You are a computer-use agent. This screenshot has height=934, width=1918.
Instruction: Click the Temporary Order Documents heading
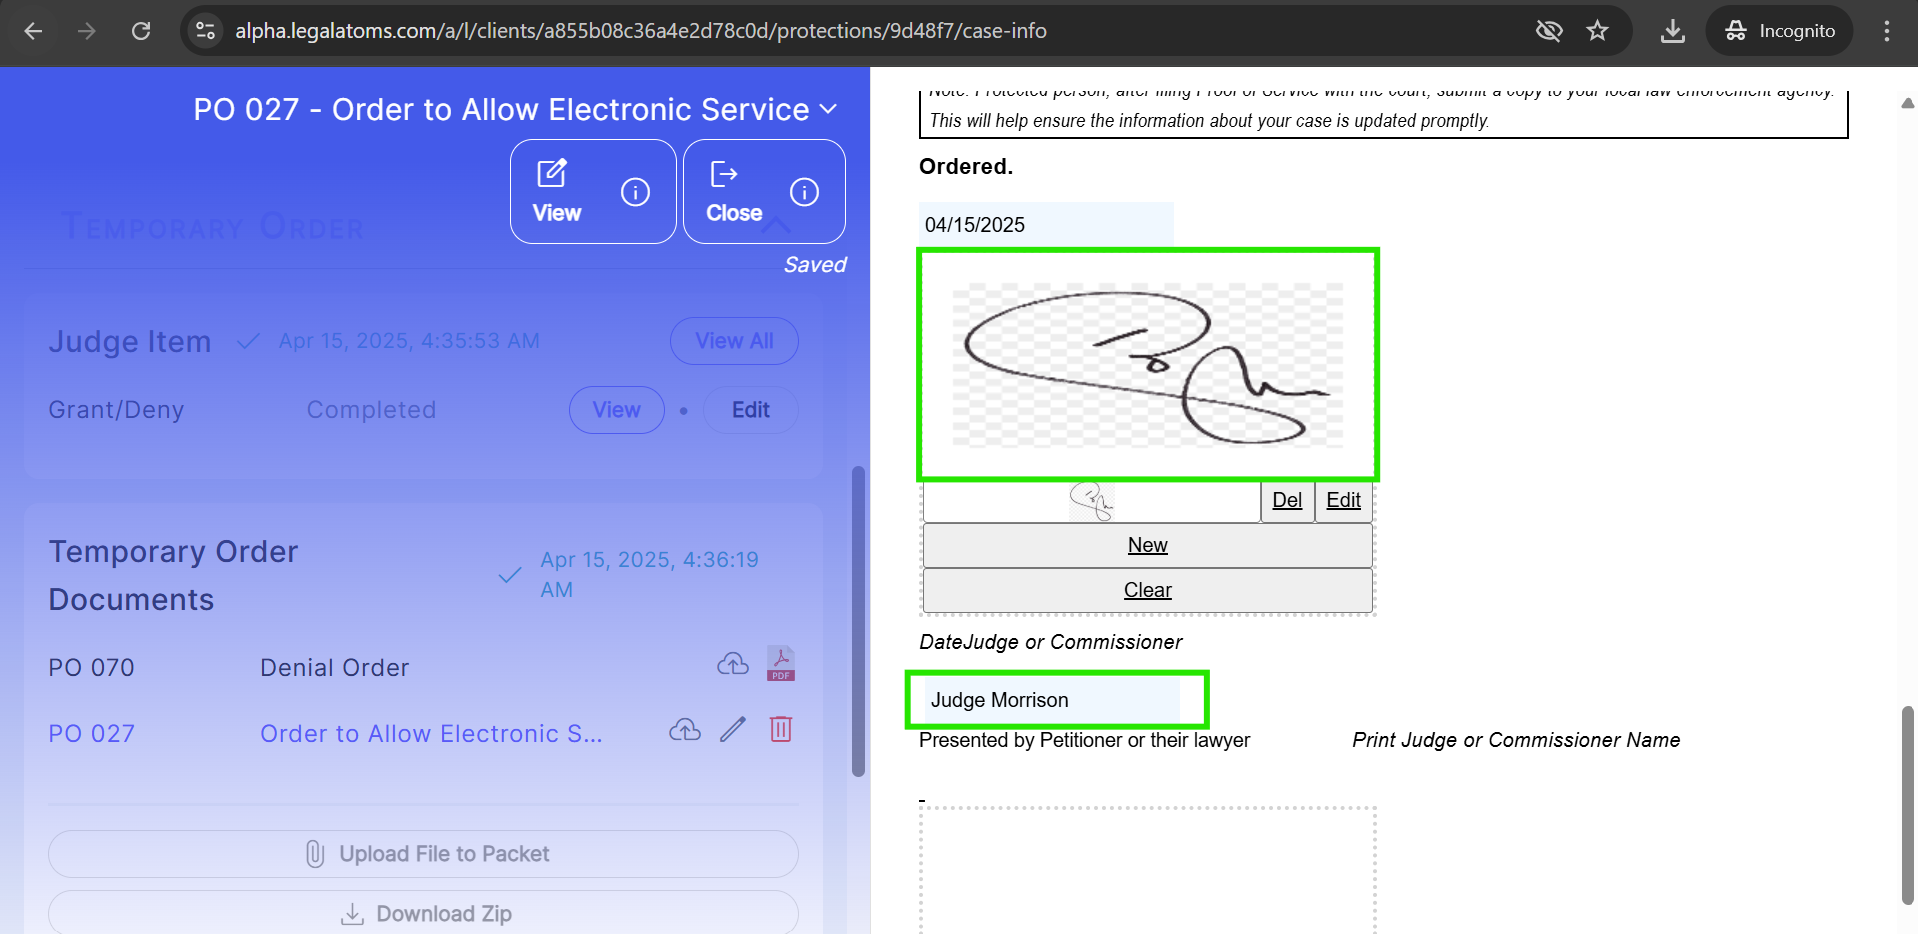173,576
